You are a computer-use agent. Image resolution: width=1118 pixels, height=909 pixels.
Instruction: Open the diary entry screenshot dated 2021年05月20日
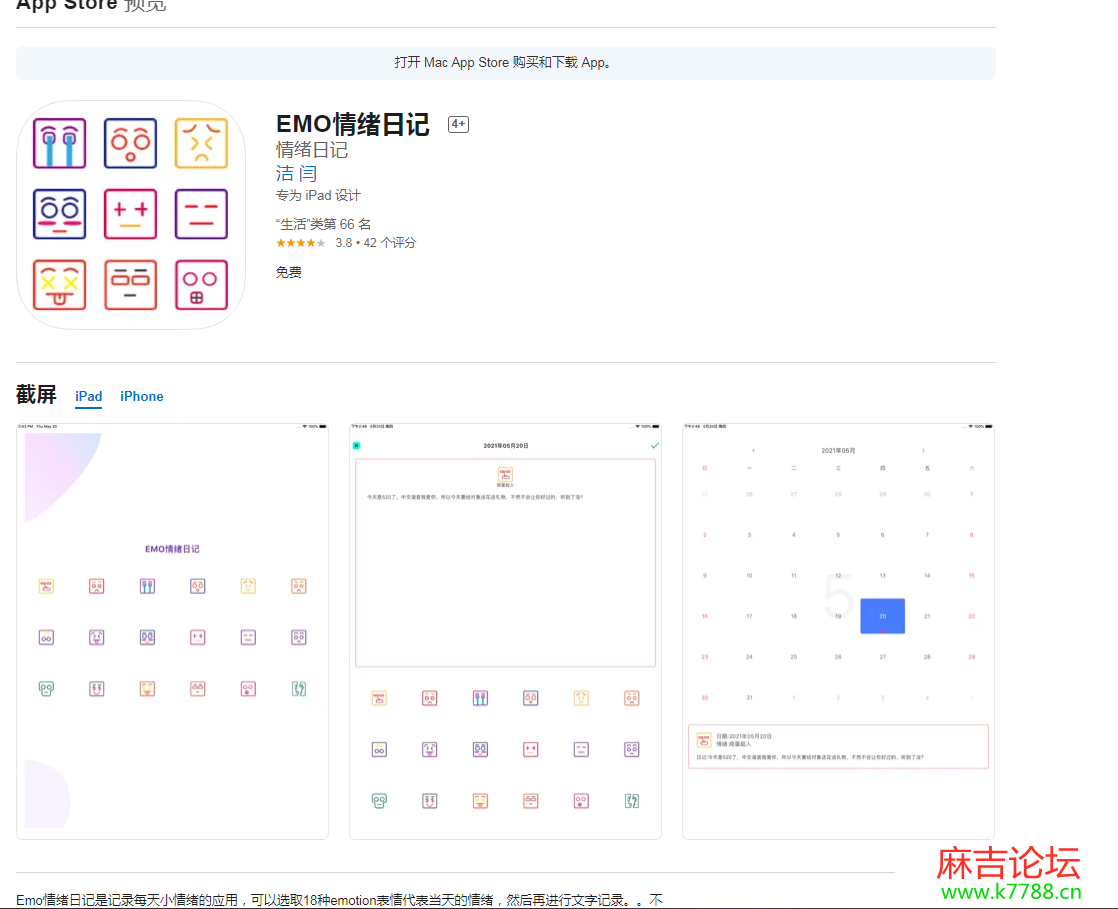point(506,631)
